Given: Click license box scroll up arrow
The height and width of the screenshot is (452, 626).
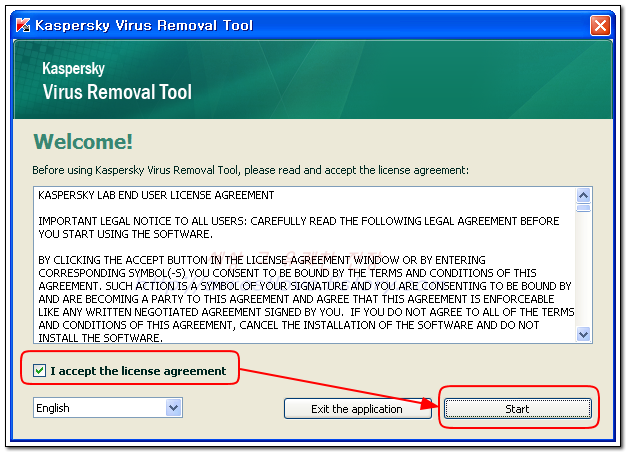Looking at the screenshot, I should (x=584, y=196).
